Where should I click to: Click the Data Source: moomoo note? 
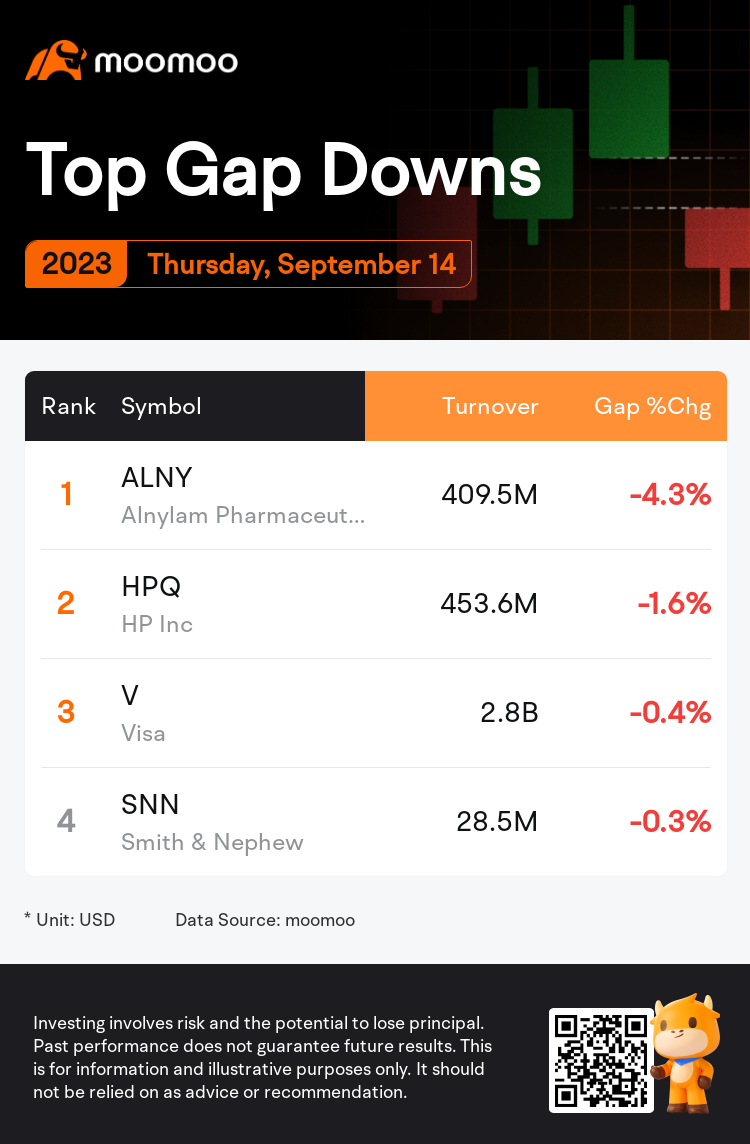[x=265, y=920]
